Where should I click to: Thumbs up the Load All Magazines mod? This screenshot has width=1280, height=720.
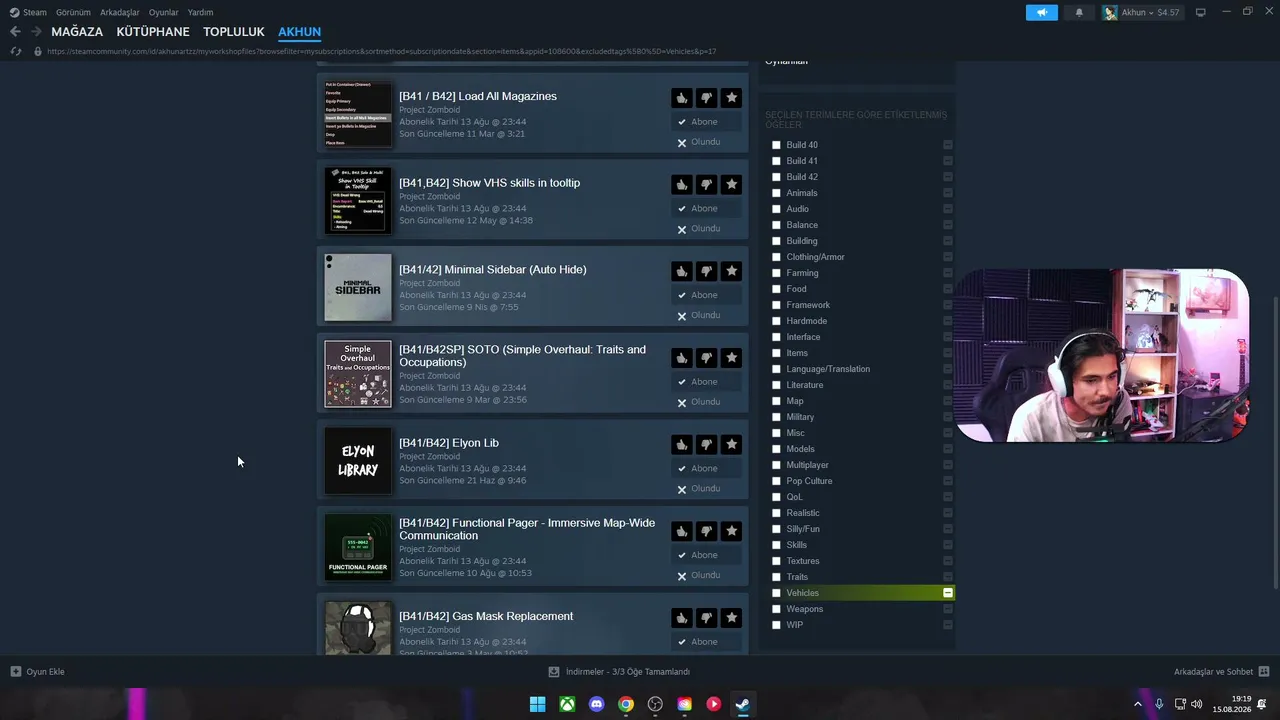[681, 98]
